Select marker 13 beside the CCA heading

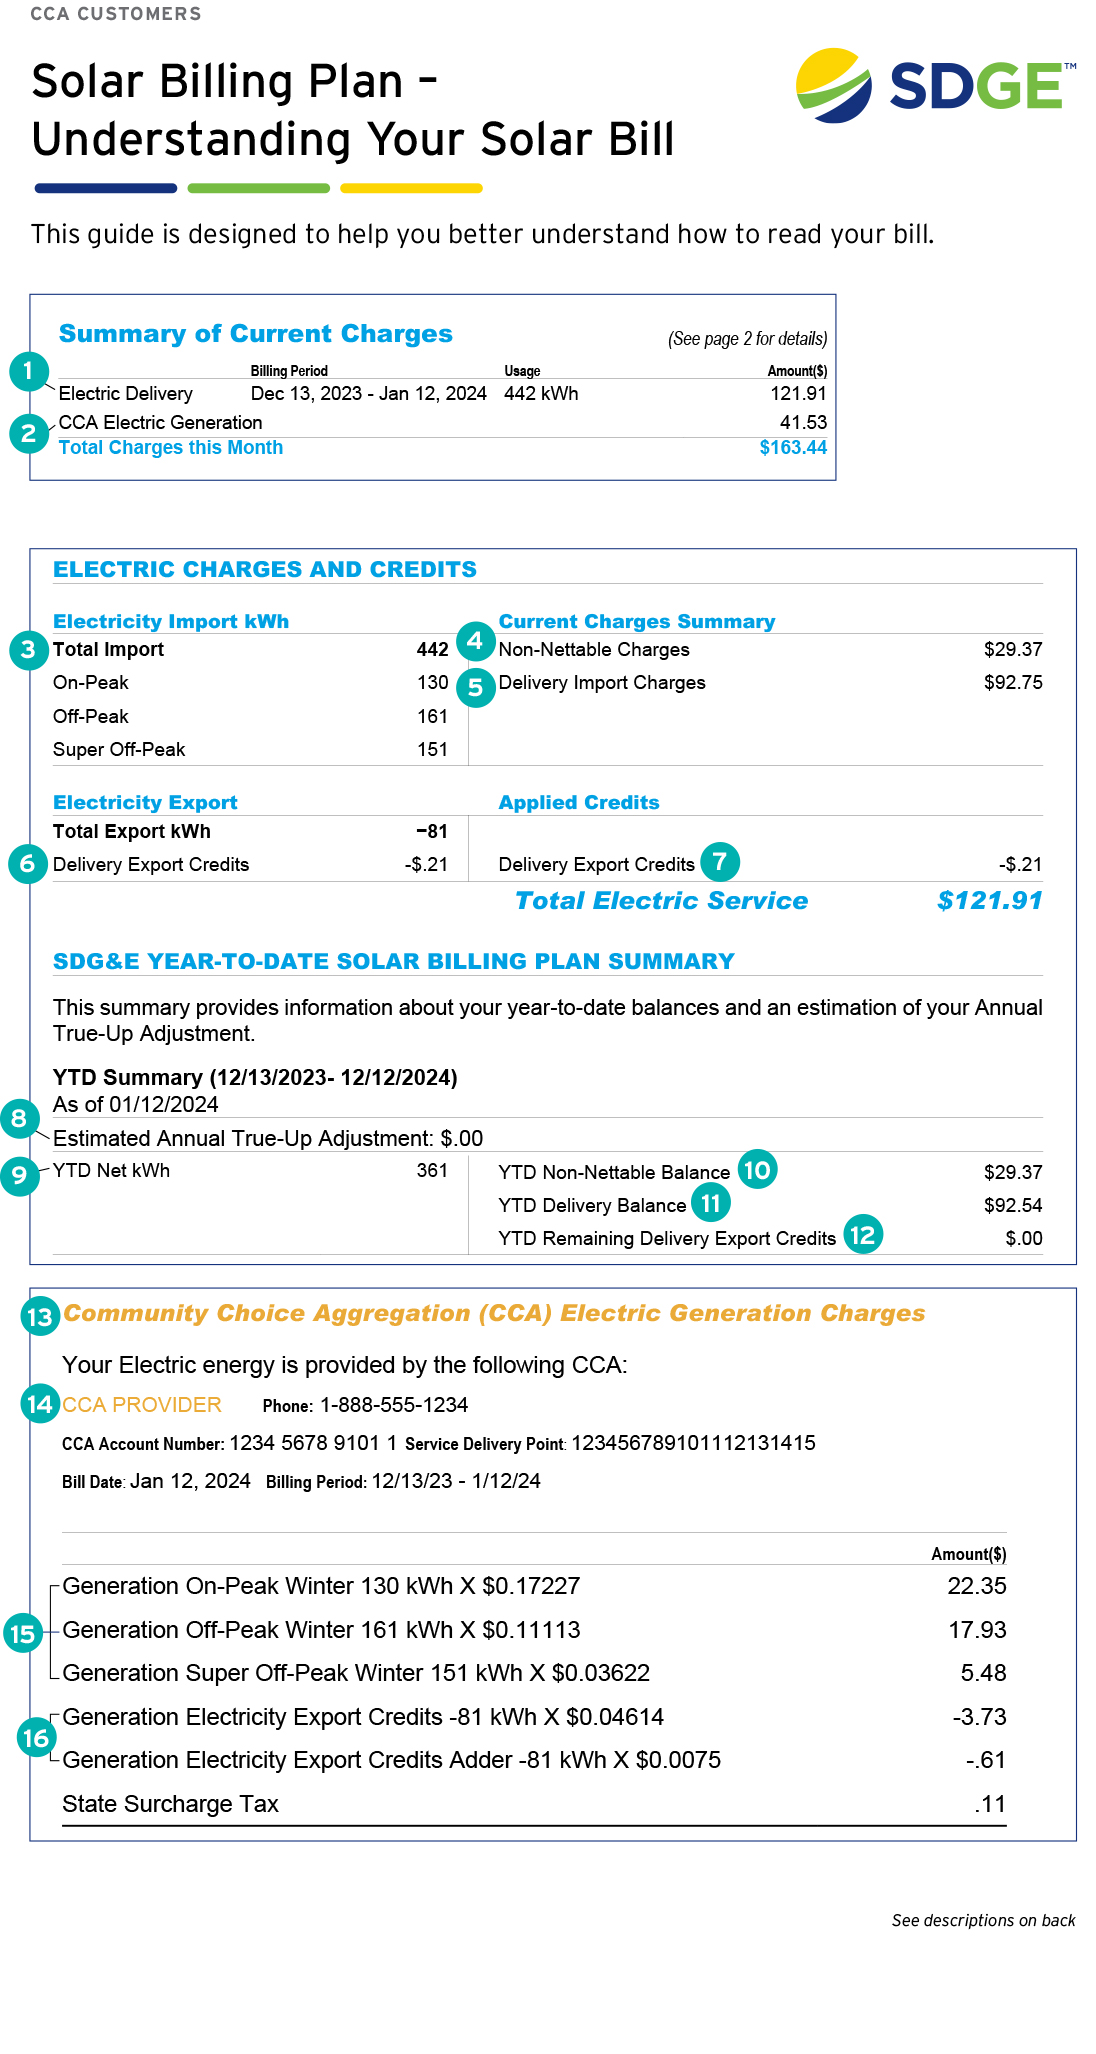coord(39,1317)
